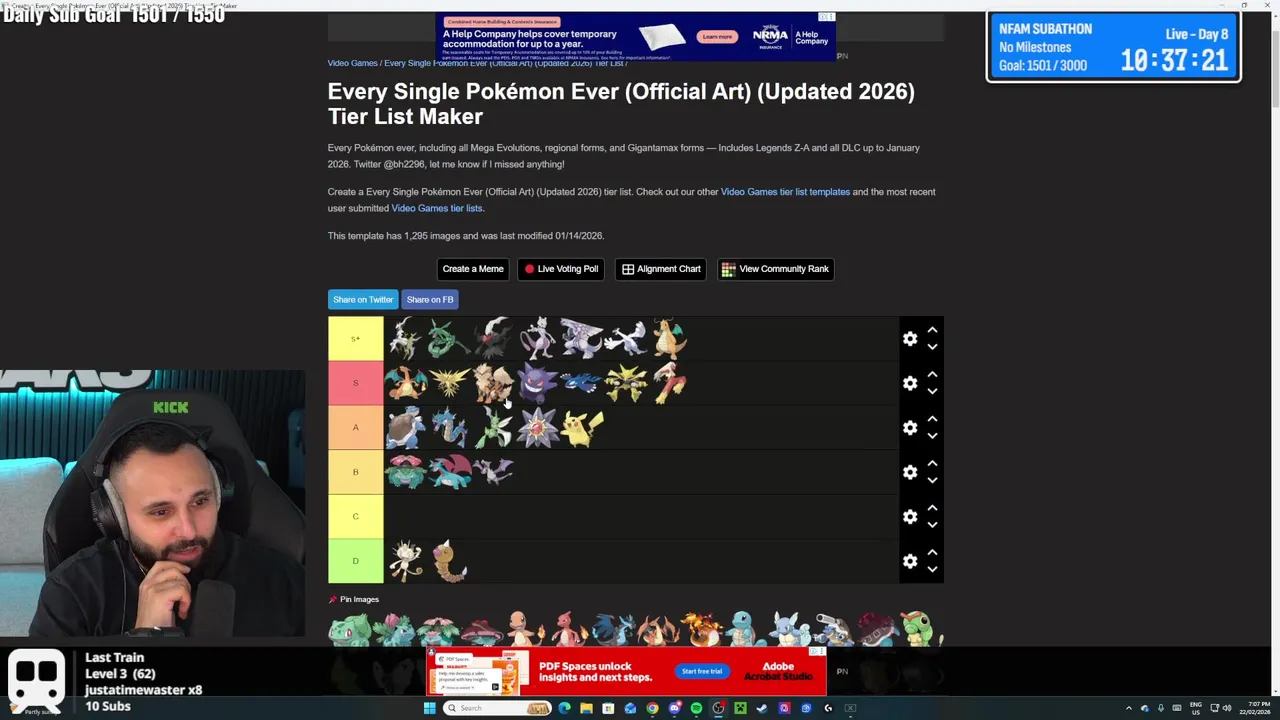1280x720 pixels.
Task: Click the yellow S+ tier label
Action: (x=355, y=339)
